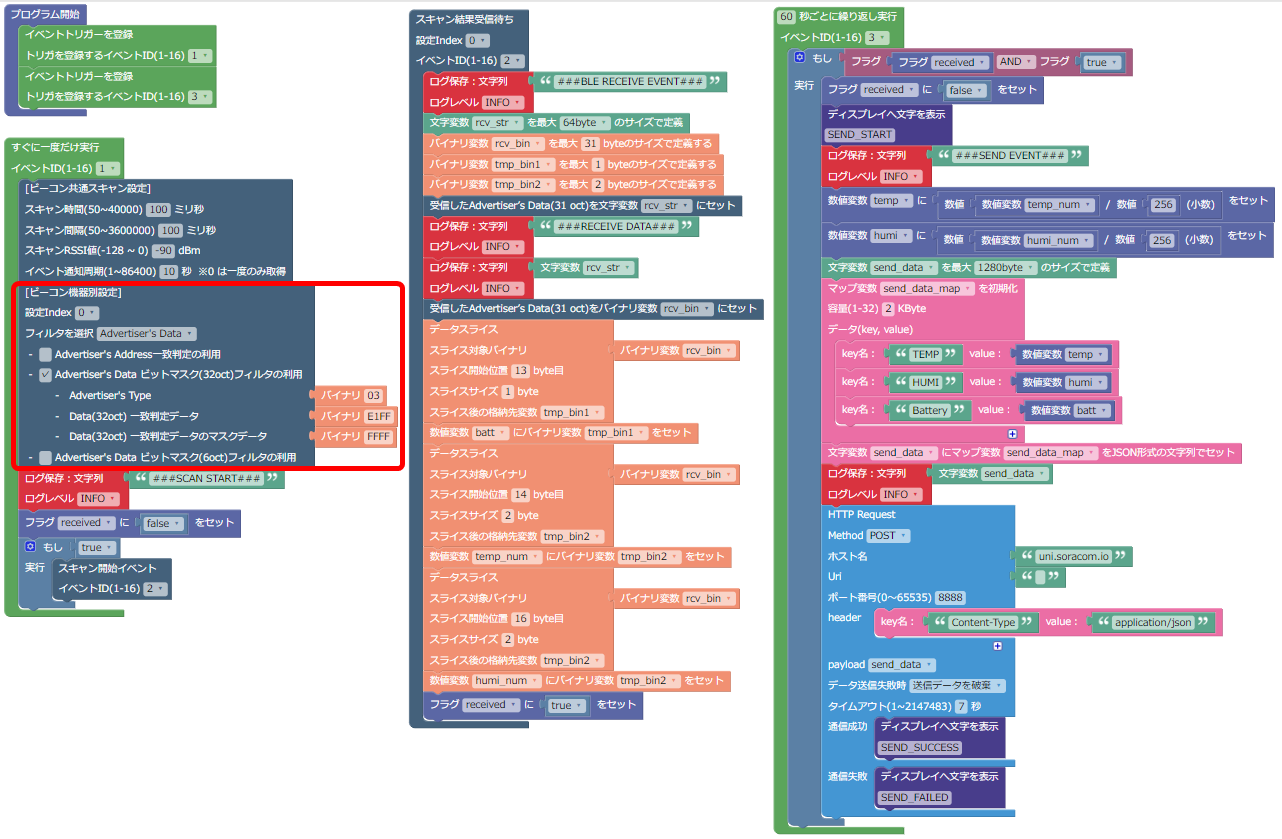Screen dimensions: 1282x839
Task: Edit 256 divisor in temp calculation
Action: coord(1161,204)
